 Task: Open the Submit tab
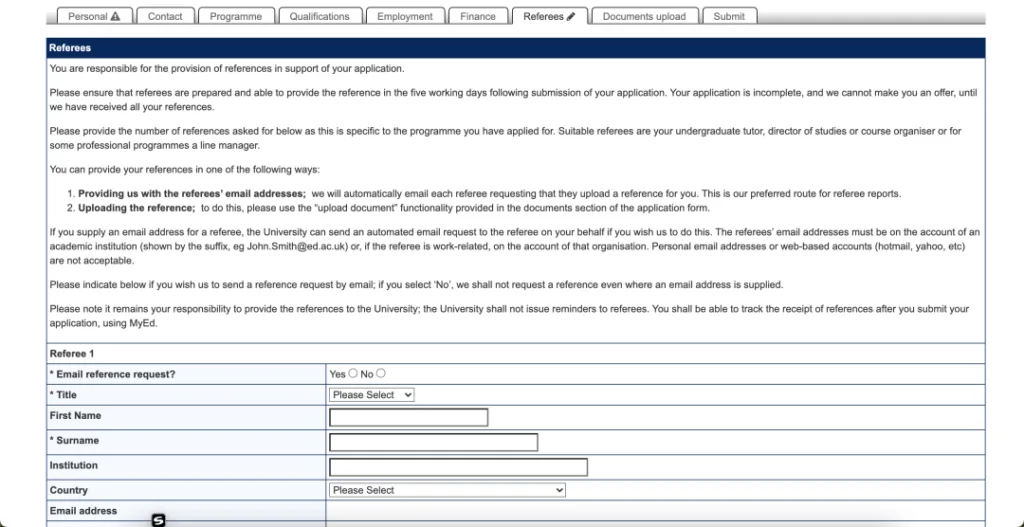coord(728,17)
